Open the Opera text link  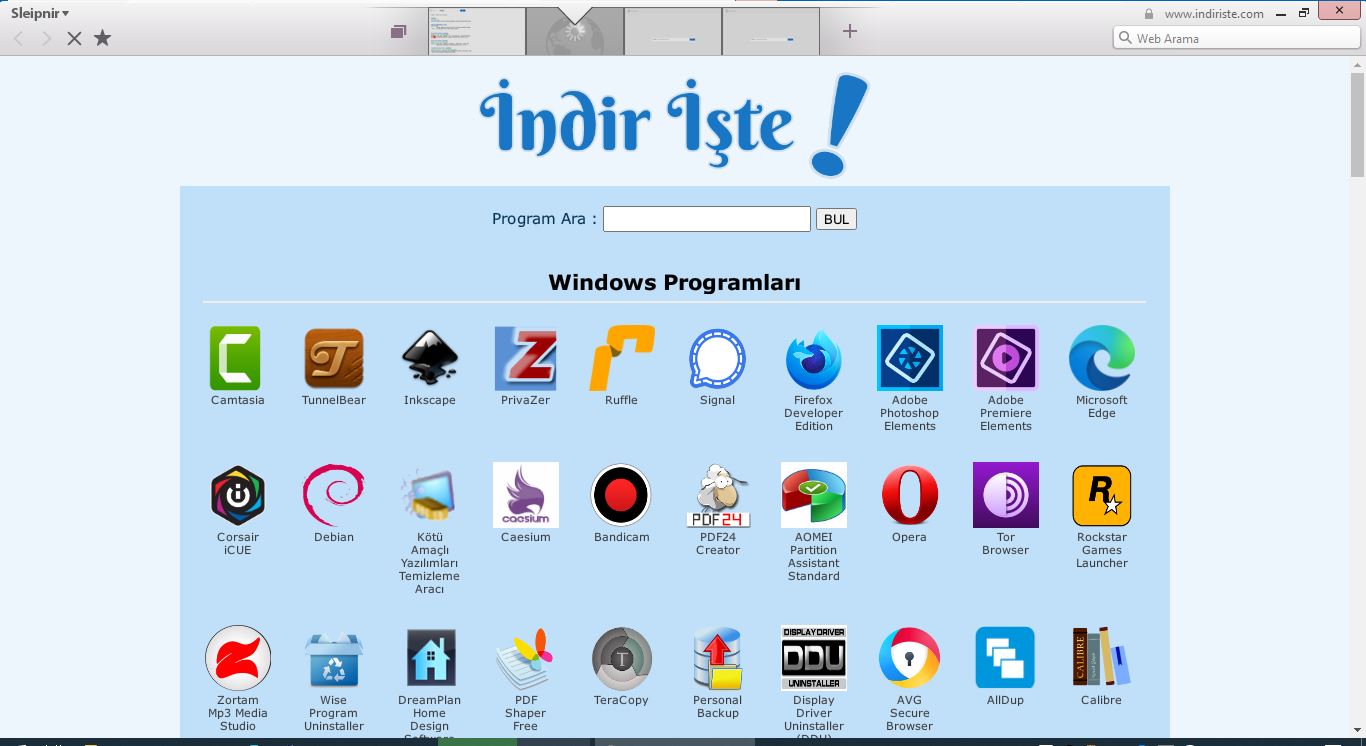pos(909,537)
